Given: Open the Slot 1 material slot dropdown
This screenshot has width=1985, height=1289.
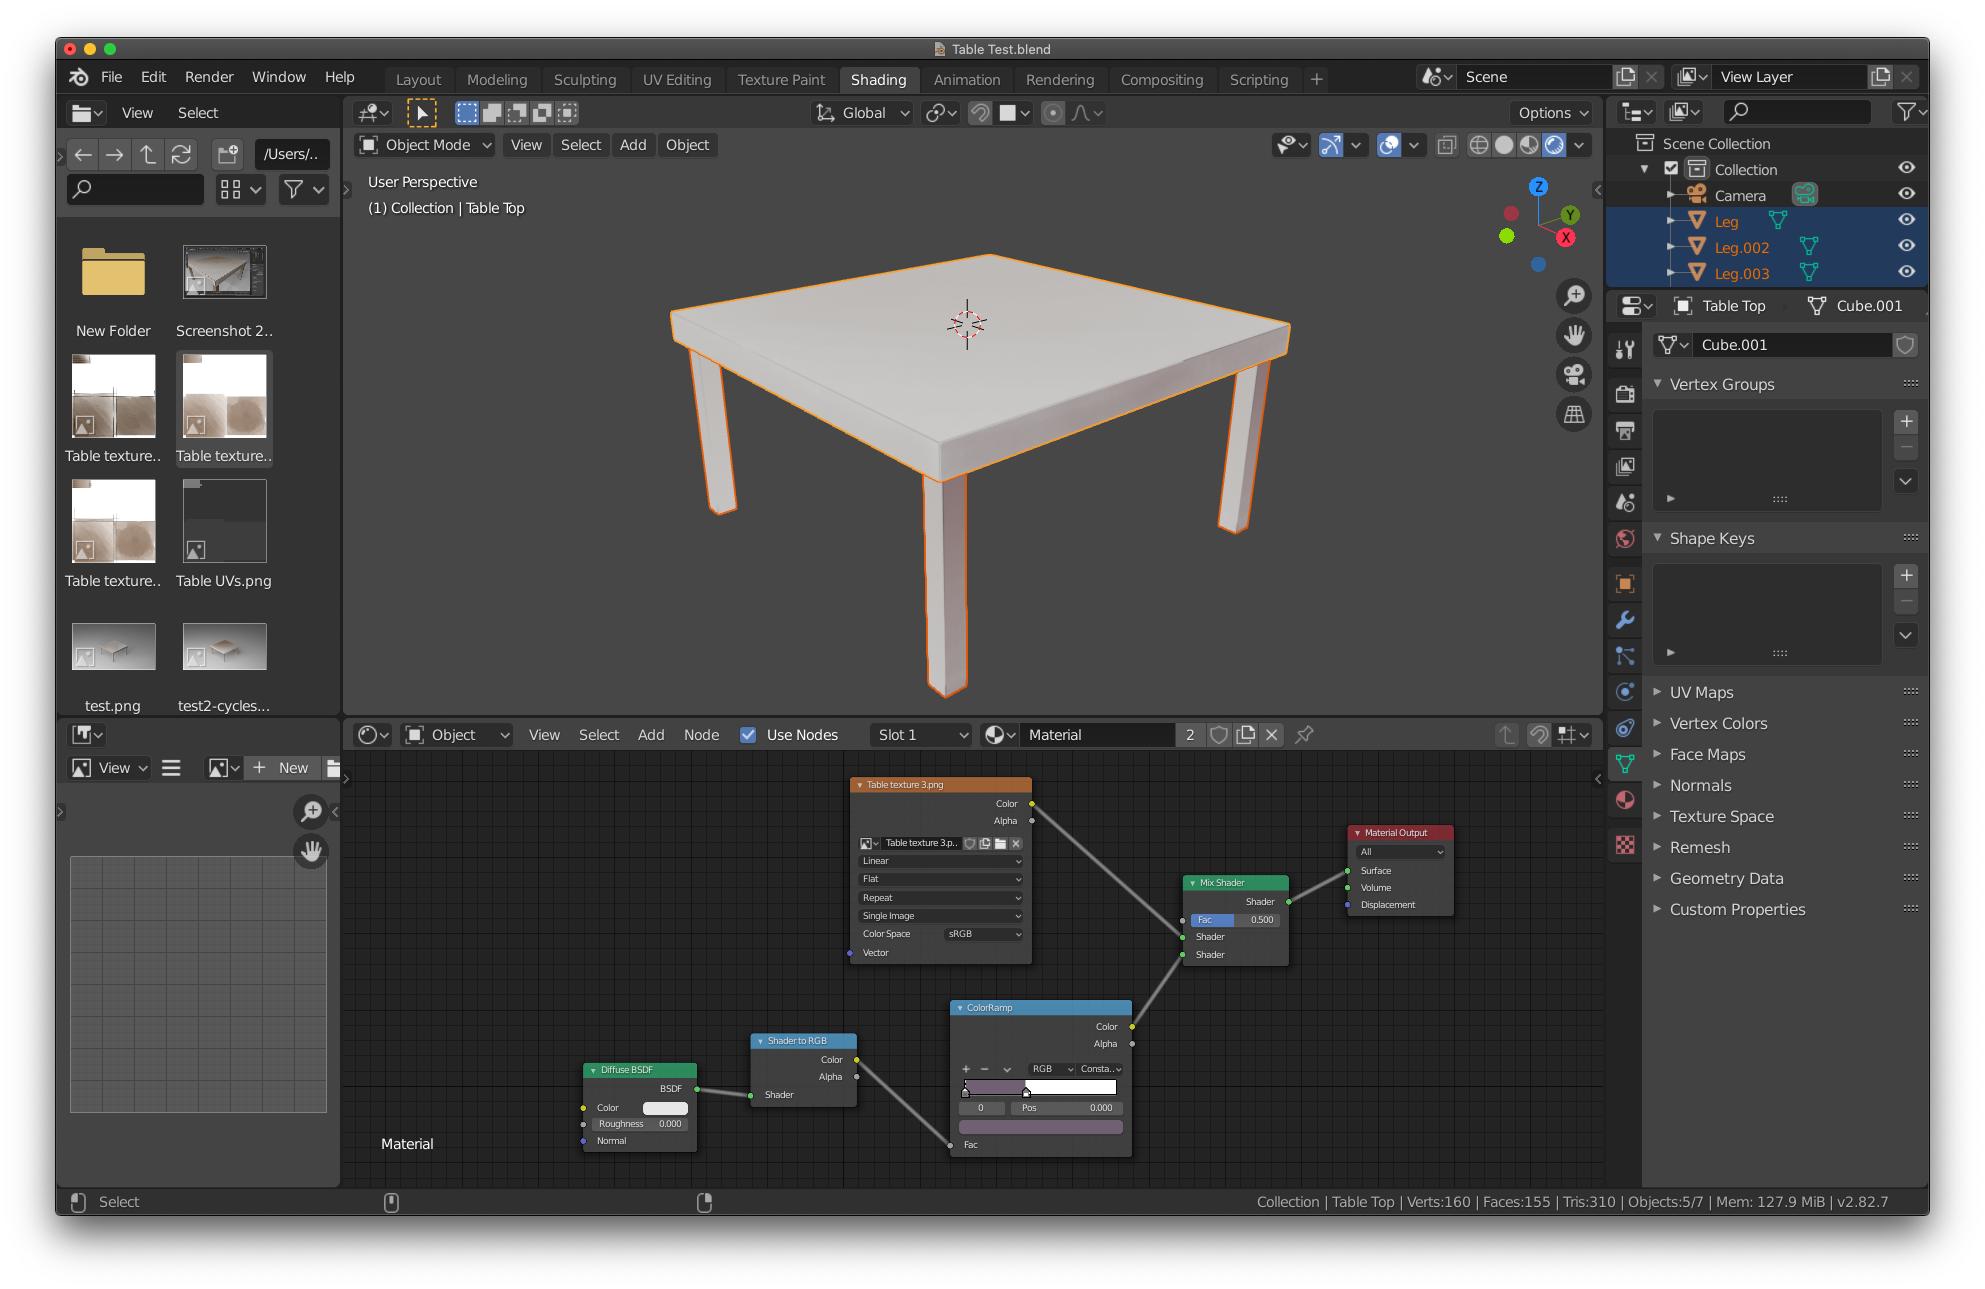Looking at the screenshot, I should coord(921,735).
